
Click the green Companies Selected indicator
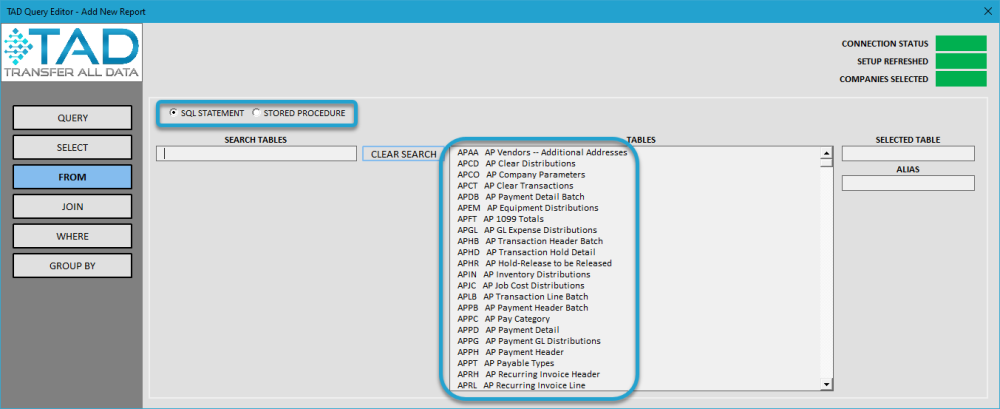coord(961,79)
